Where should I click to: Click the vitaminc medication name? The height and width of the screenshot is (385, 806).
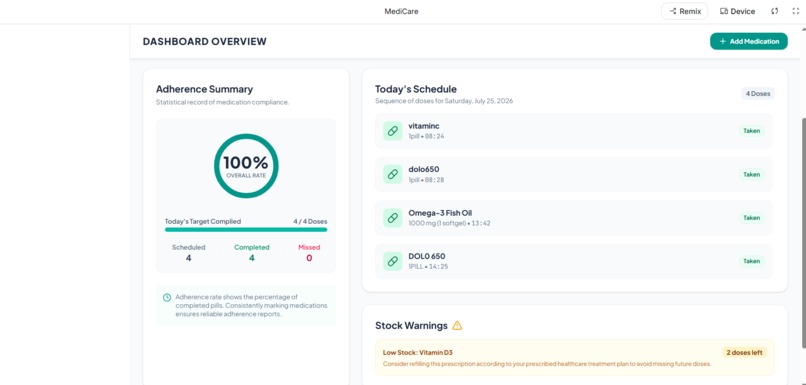point(424,126)
